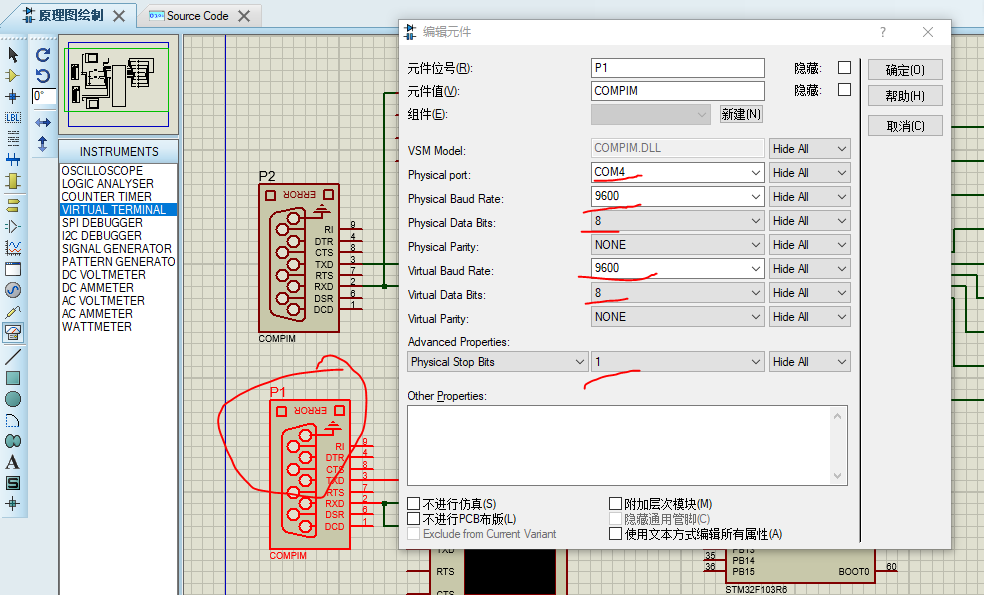The image size is (984, 595).
Task: Enable 使用文本方式编辑所有属性(A) checkbox
Action: click(616, 533)
